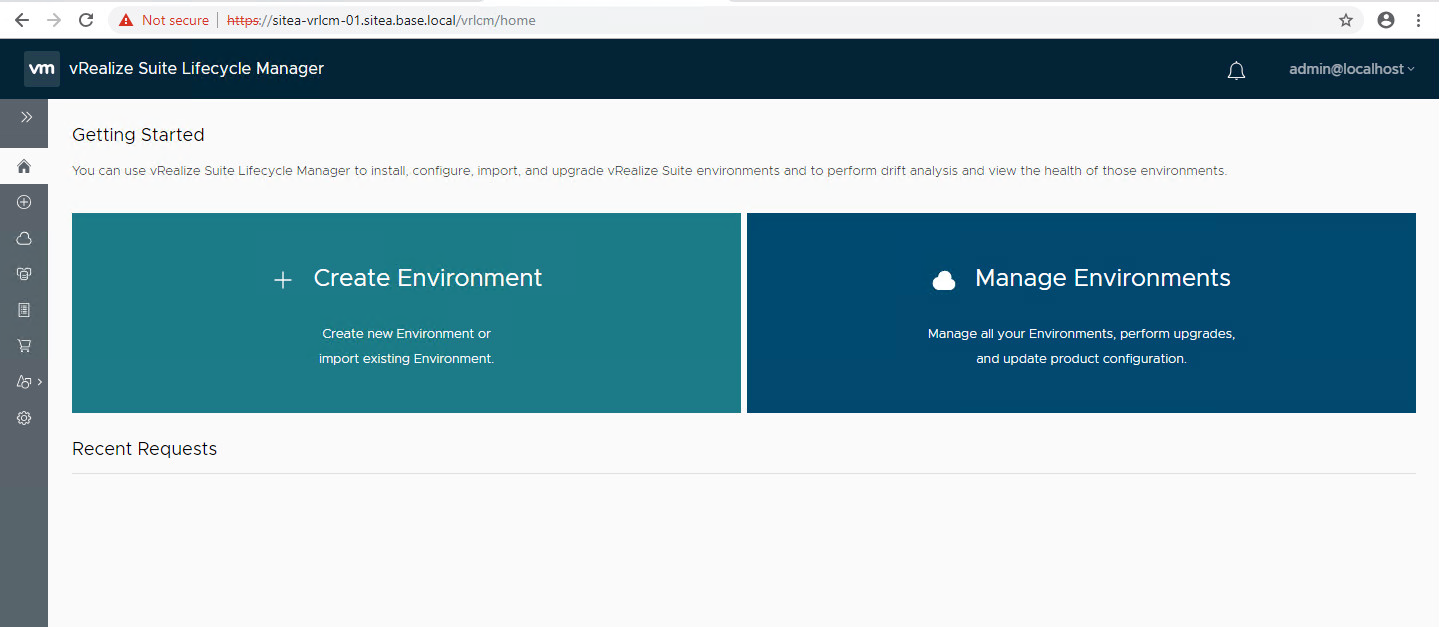The image size is (1439, 627).
Task: Click the browser address bar URL
Action: pyautogui.click(x=400, y=20)
